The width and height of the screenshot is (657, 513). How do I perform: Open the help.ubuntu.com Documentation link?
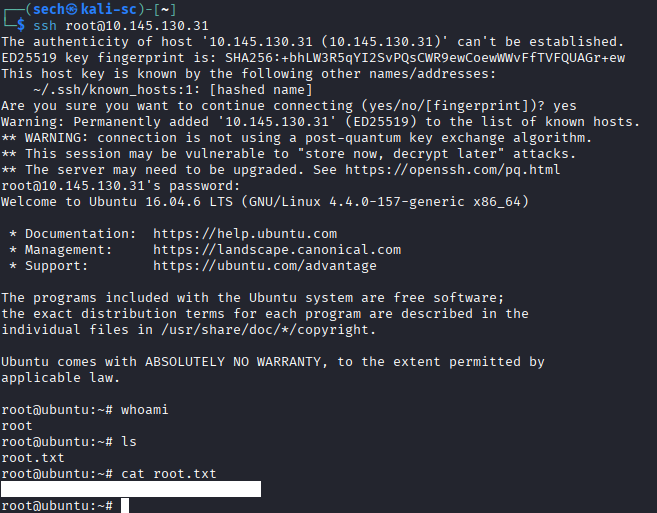pyautogui.click(x=245, y=234)
